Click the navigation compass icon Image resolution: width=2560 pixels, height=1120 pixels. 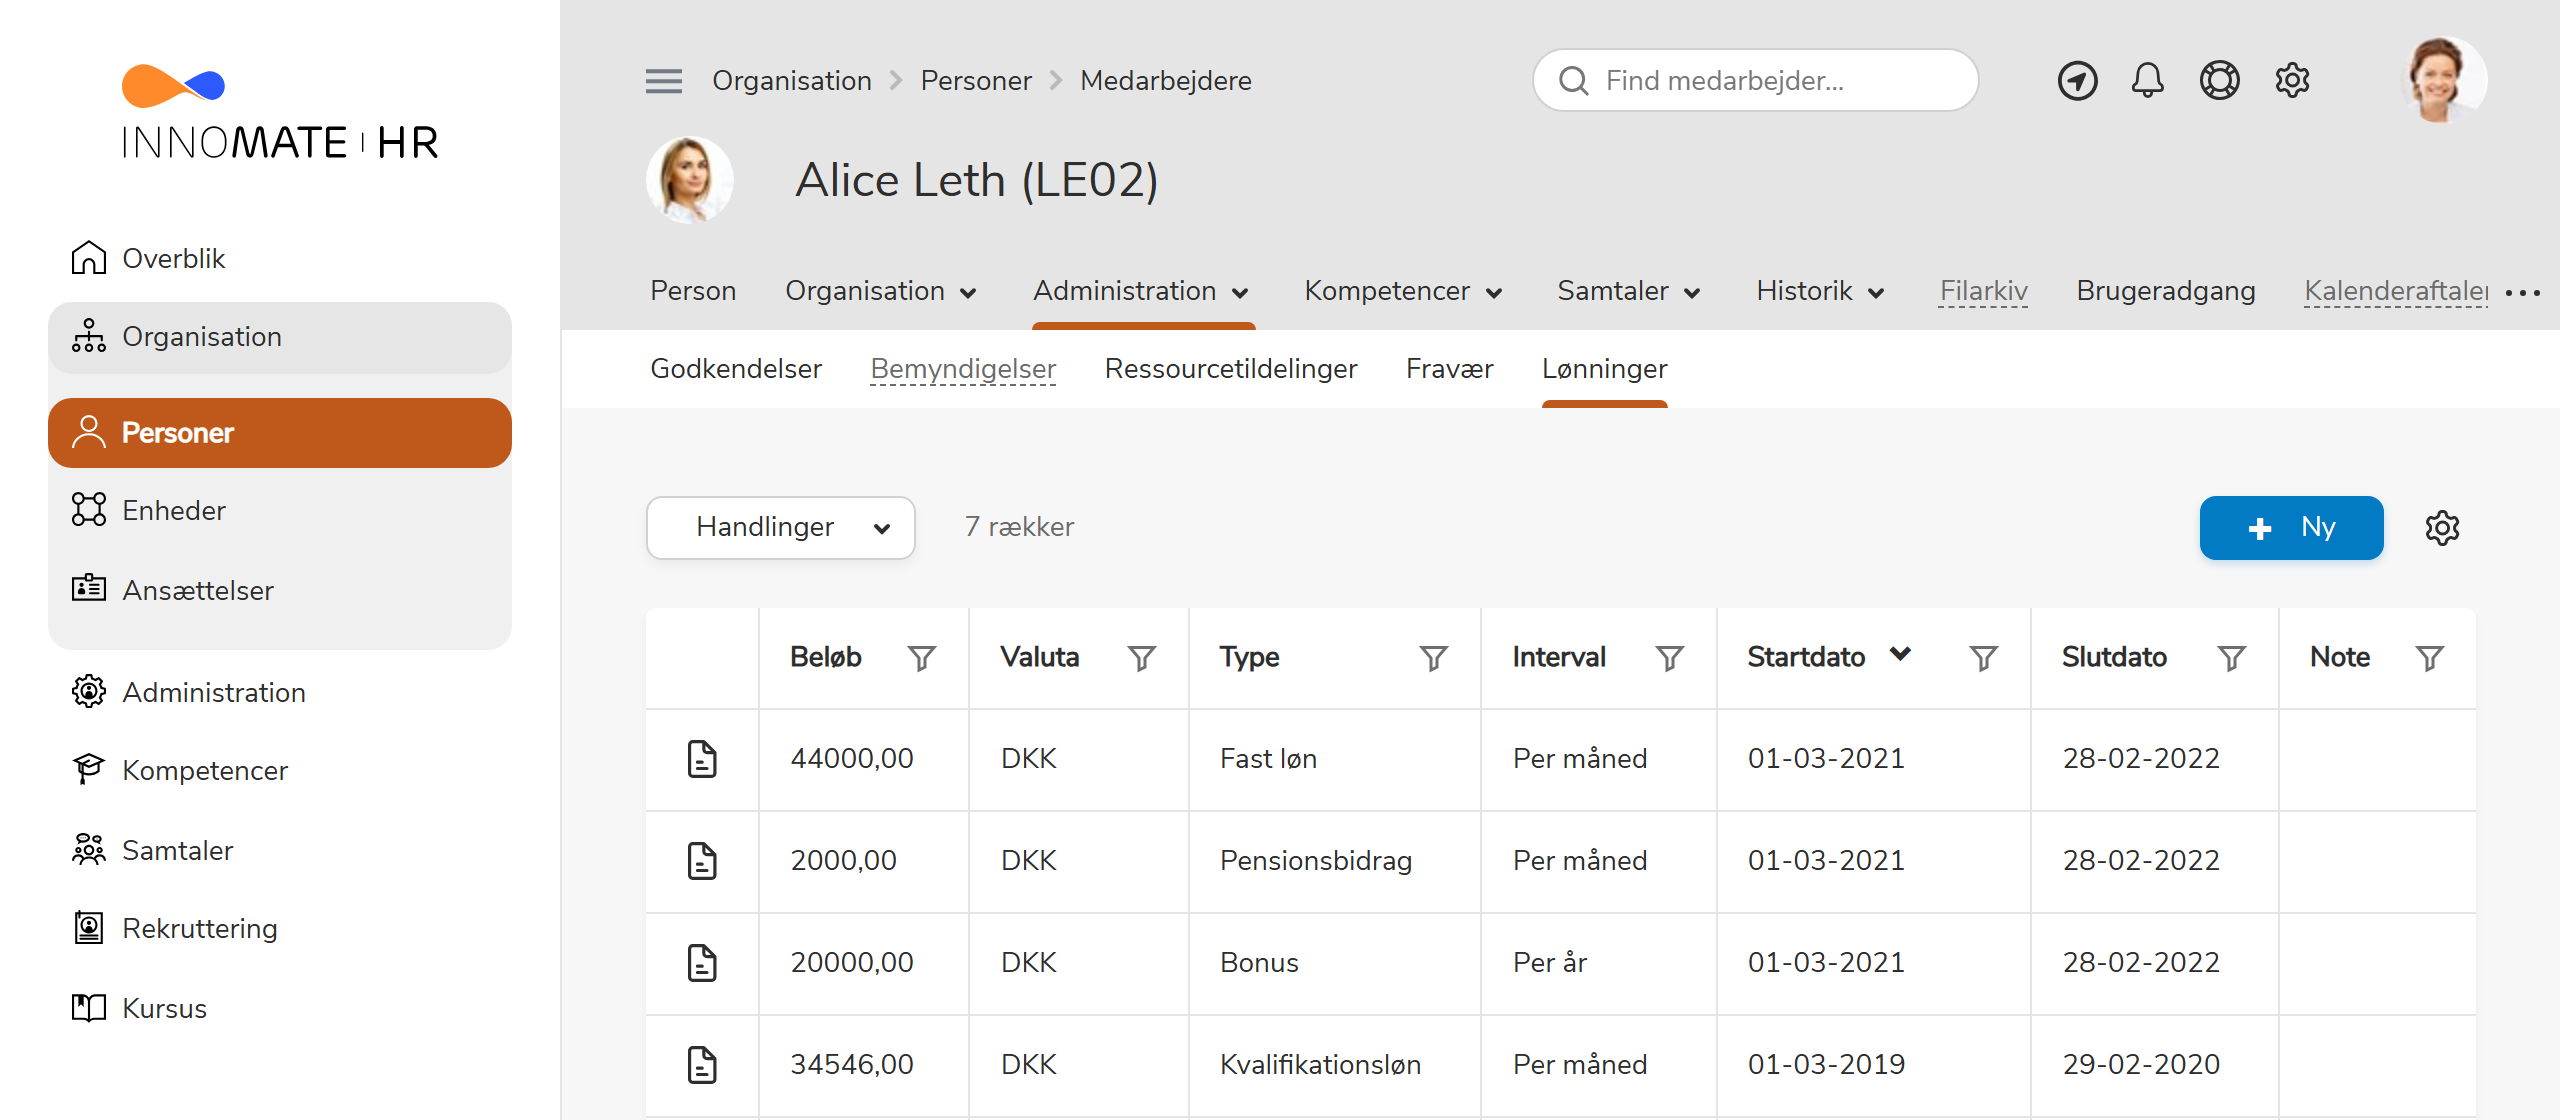point(2077,80)
